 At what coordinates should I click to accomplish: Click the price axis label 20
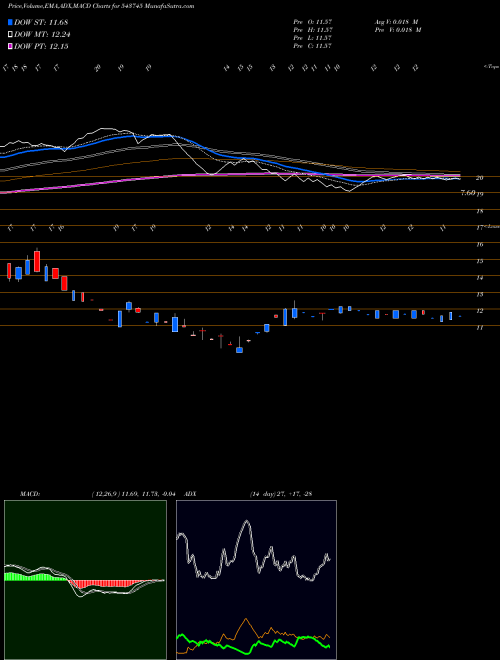(x=479, y=178)
